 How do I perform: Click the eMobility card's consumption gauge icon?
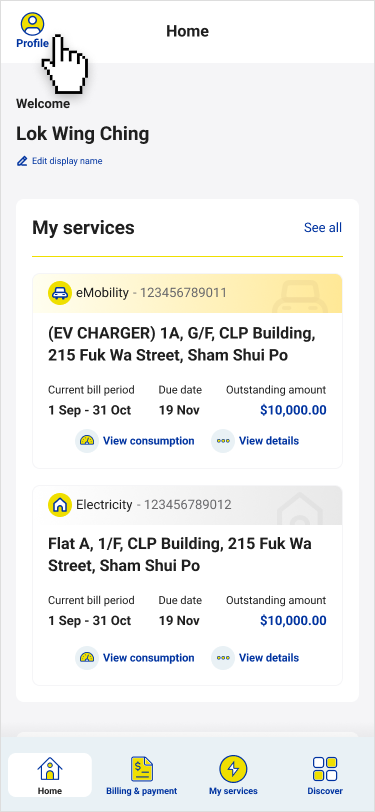coord(86,441)
